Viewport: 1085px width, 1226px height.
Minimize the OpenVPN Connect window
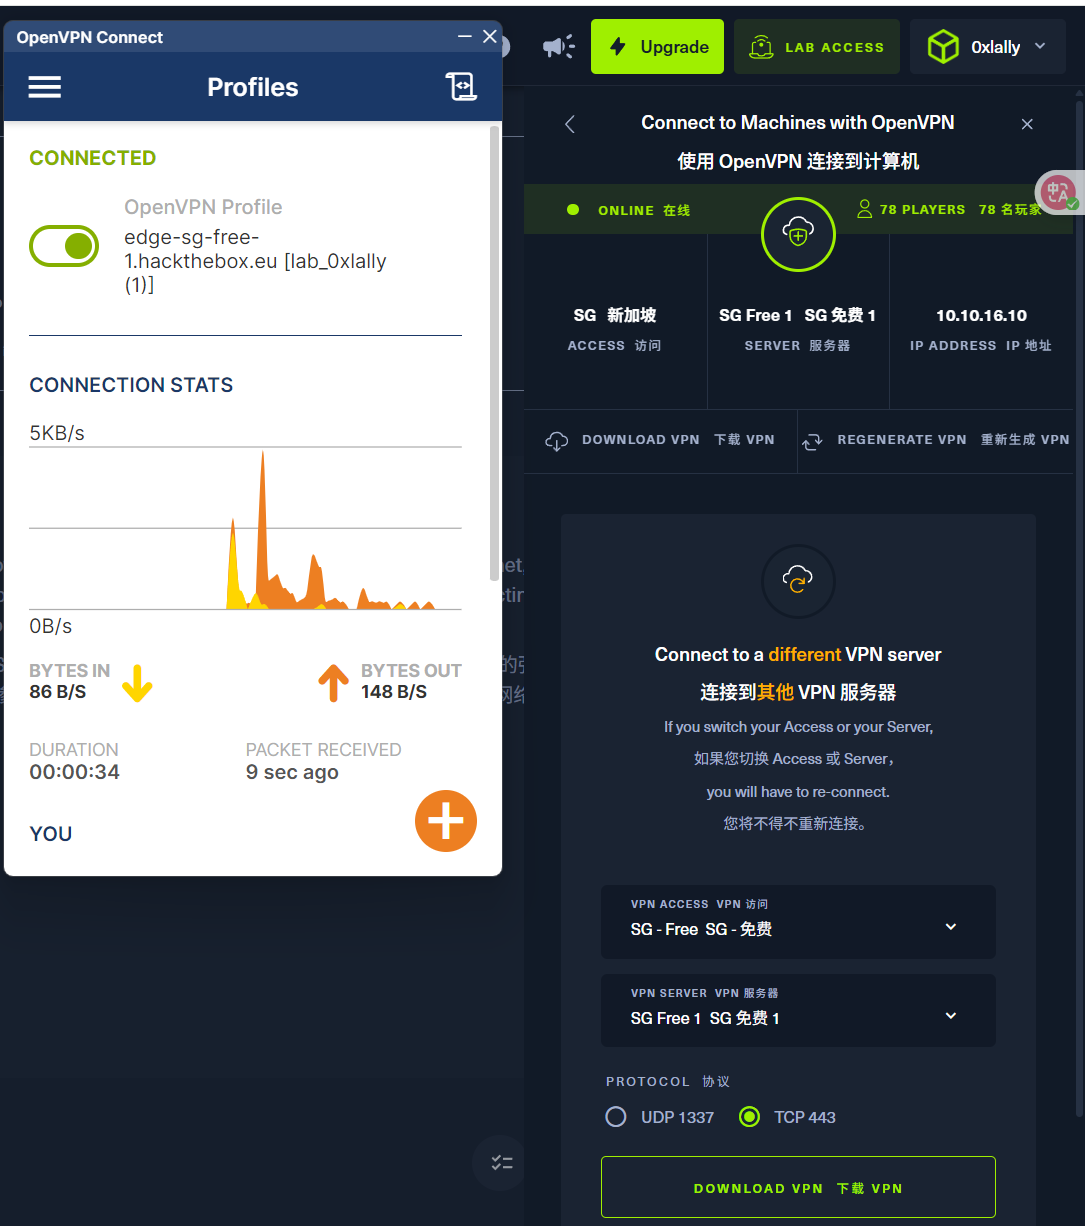point(464,37)
